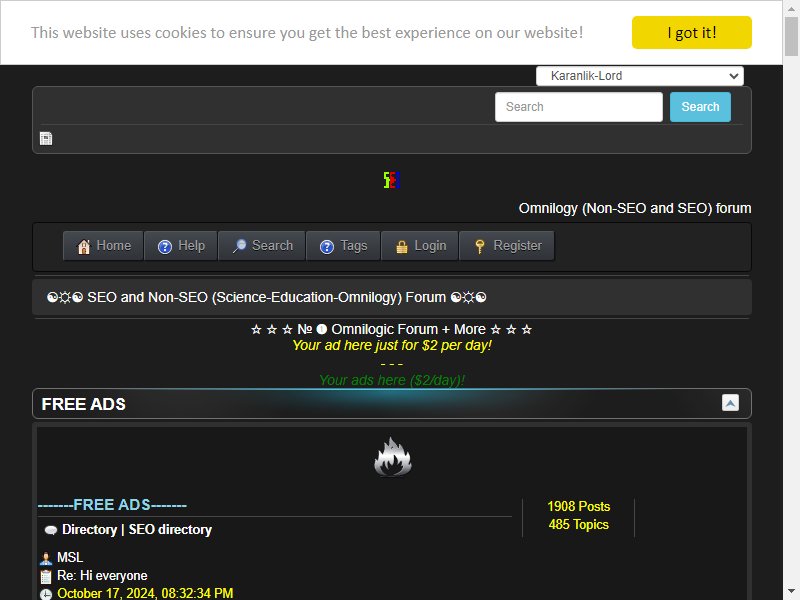Click the '485 Topics' count text
This screenshot has width=800, height=600.
(x=579, y=524)
